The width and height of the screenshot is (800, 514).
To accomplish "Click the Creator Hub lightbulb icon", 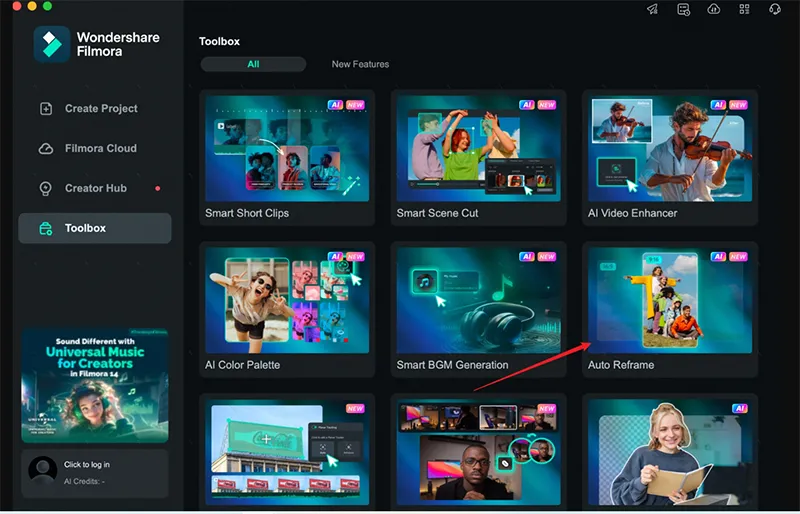I will [45, 188].
